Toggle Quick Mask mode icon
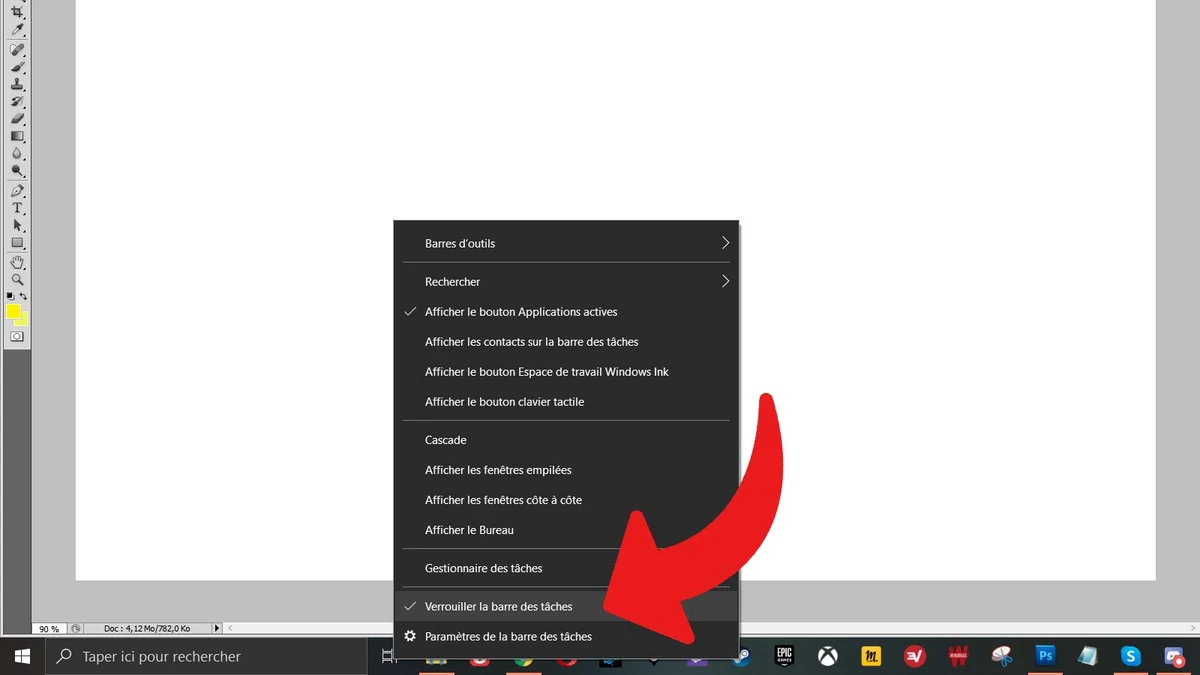 click(x=17, y=337)
